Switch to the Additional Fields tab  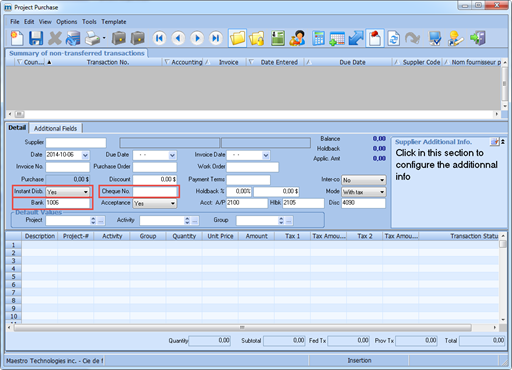55,128
